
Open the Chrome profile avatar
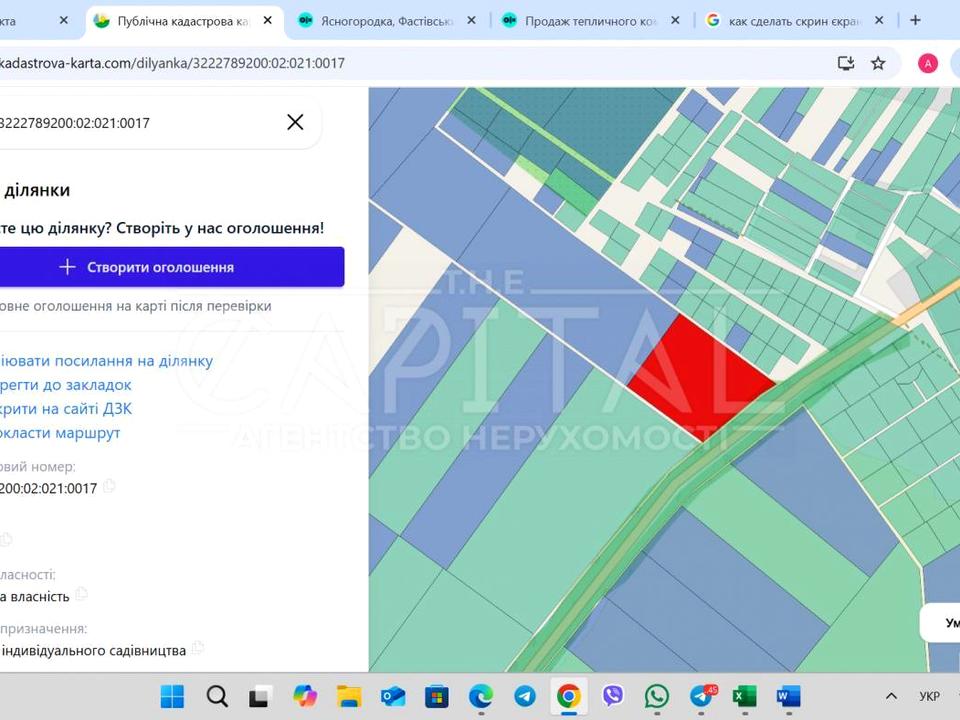tap(928, 63)
